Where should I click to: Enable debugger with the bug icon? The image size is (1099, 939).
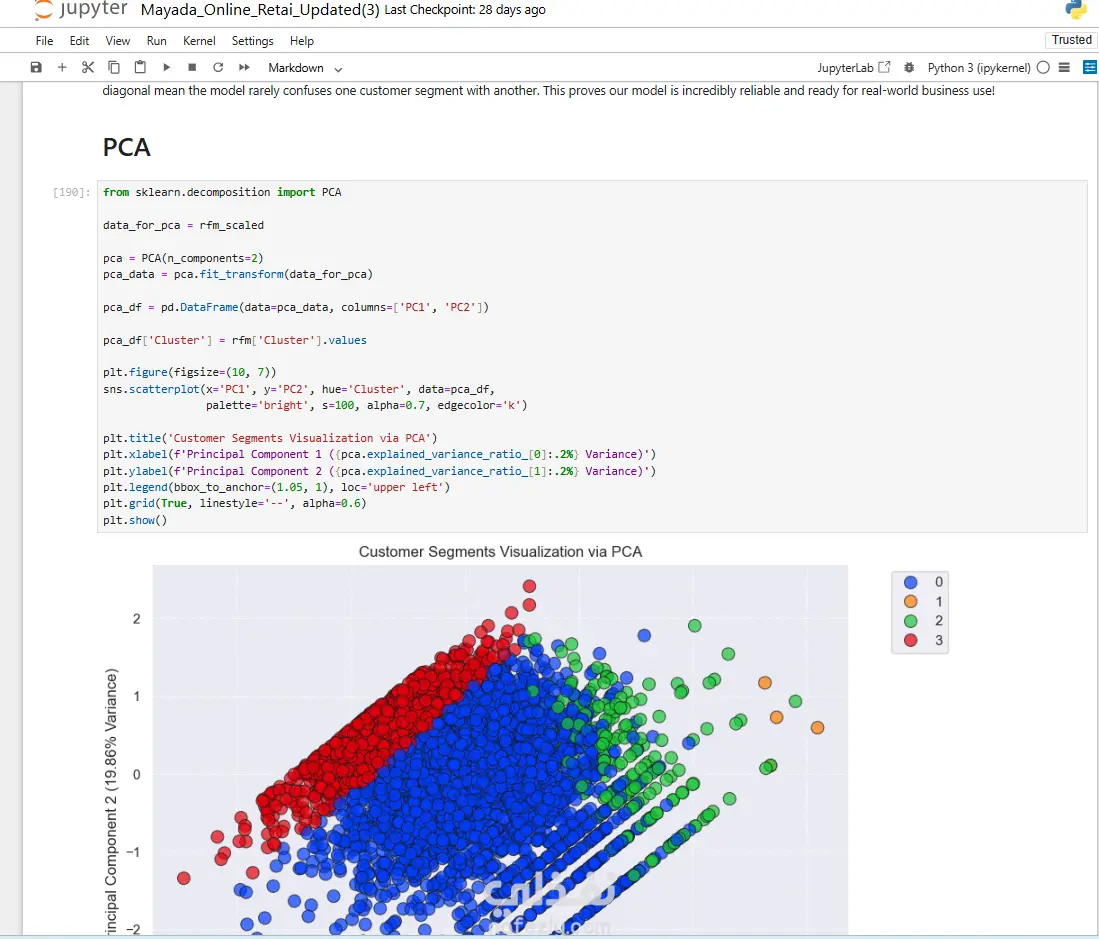pyautogui.click(x=909, y=68)
